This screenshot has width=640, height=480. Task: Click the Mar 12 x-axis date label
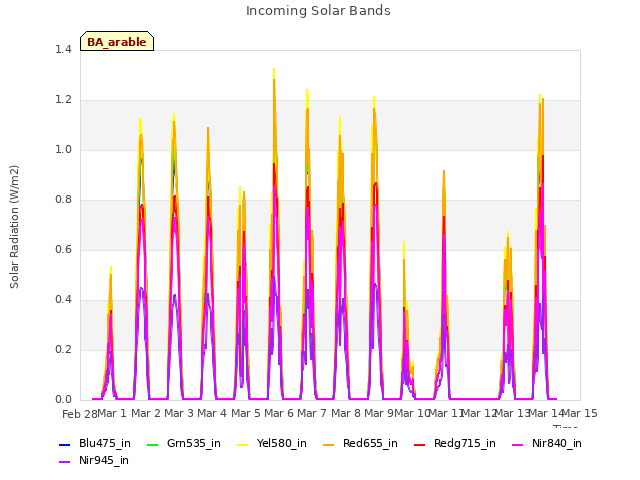click(x=479, y=414)
